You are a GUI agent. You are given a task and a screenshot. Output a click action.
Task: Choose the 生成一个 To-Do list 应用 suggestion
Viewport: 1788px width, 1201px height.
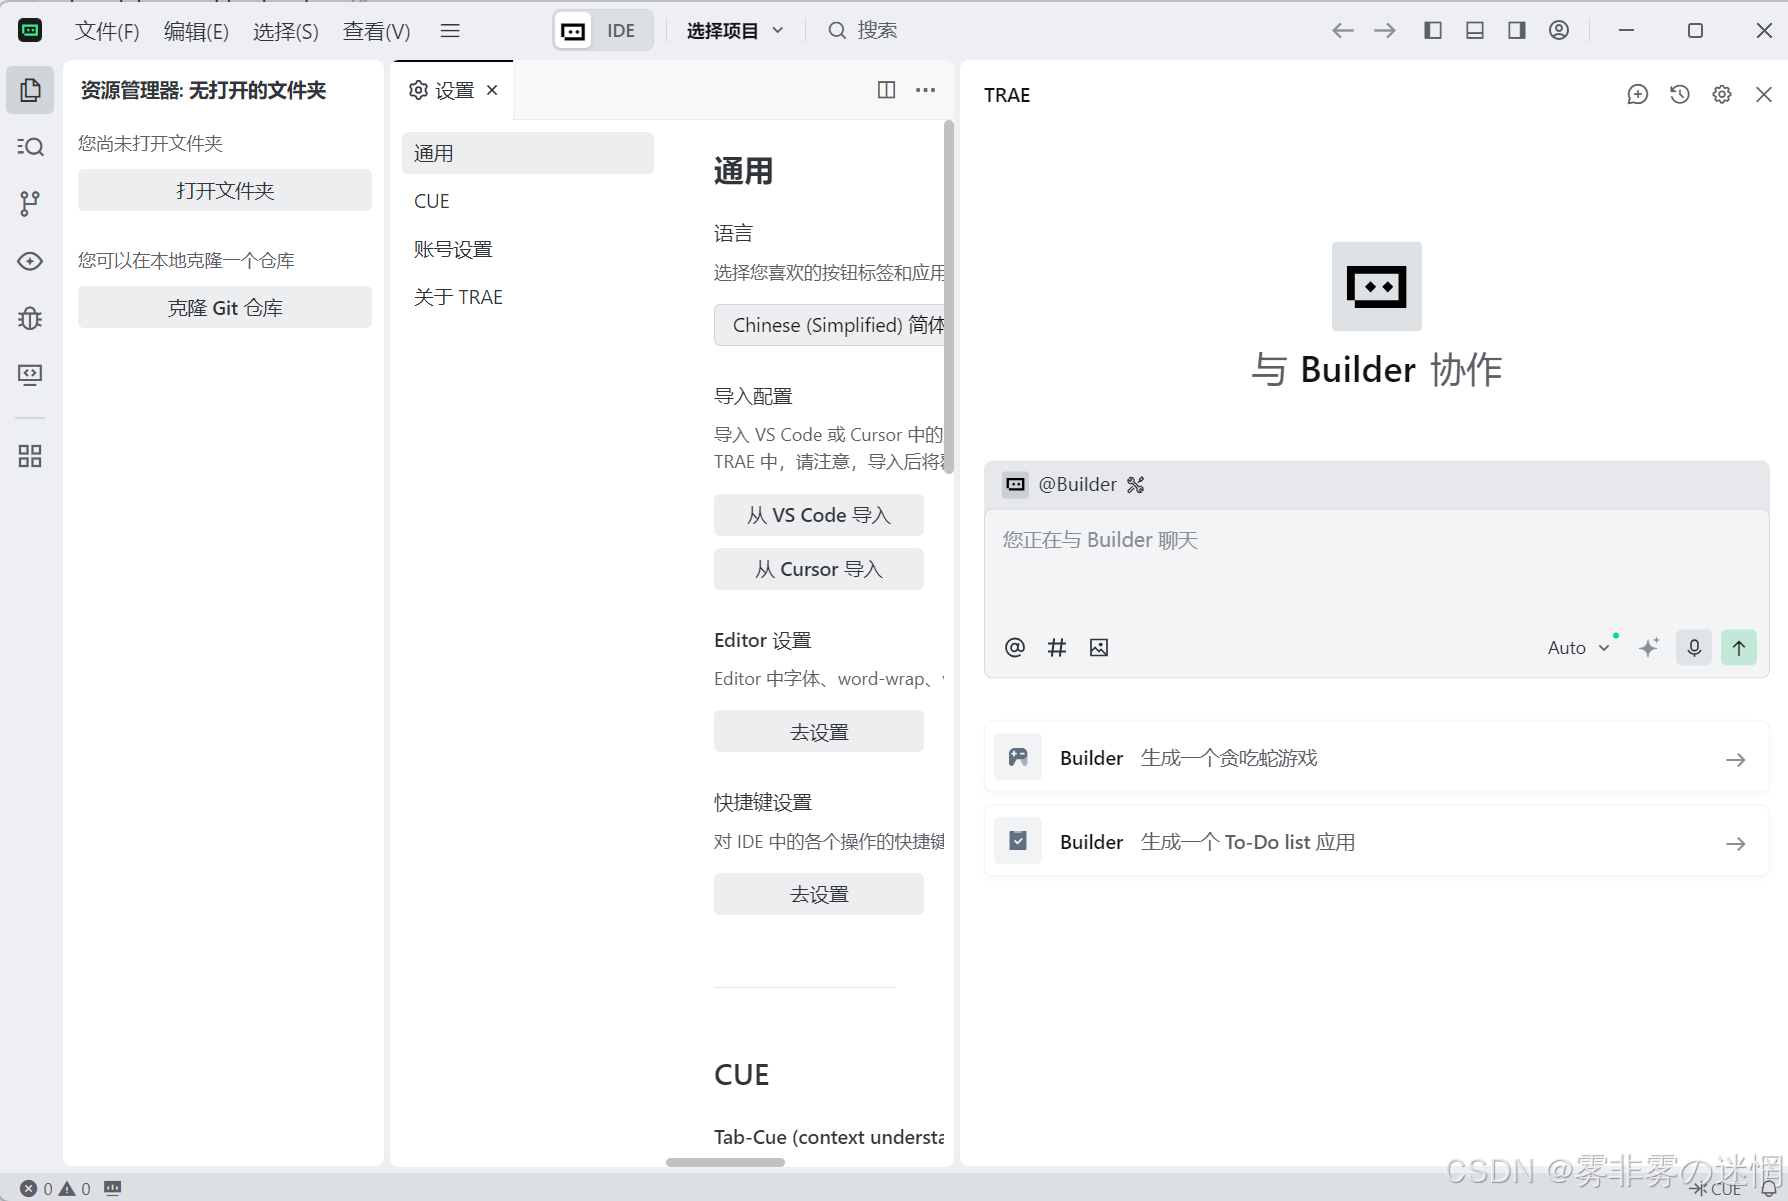[1377, 841]
